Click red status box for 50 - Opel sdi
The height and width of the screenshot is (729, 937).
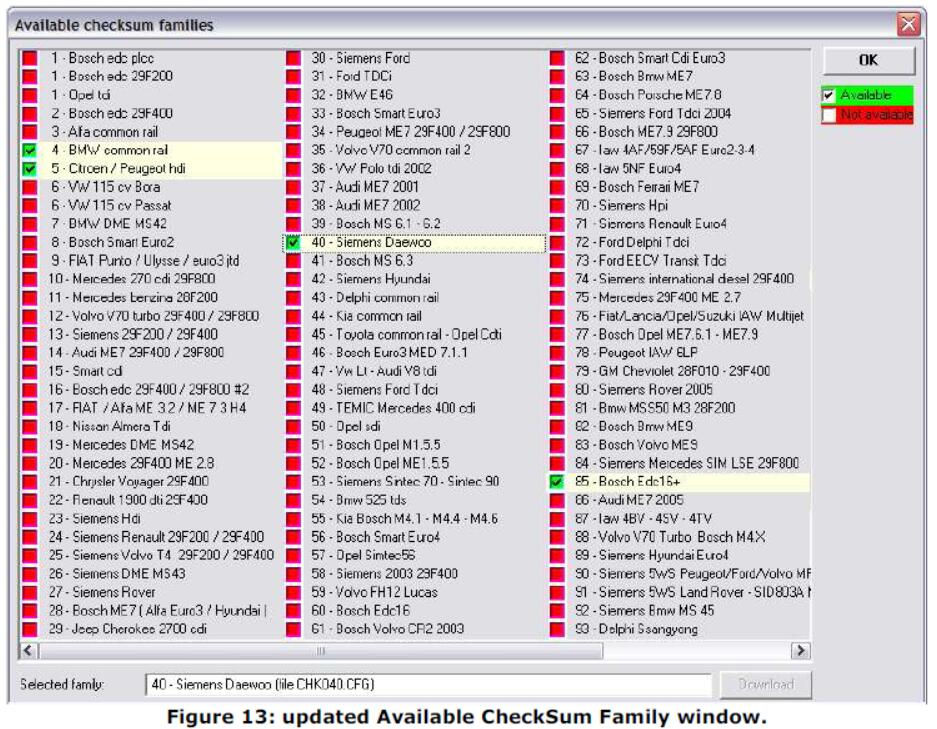[293, 427]
